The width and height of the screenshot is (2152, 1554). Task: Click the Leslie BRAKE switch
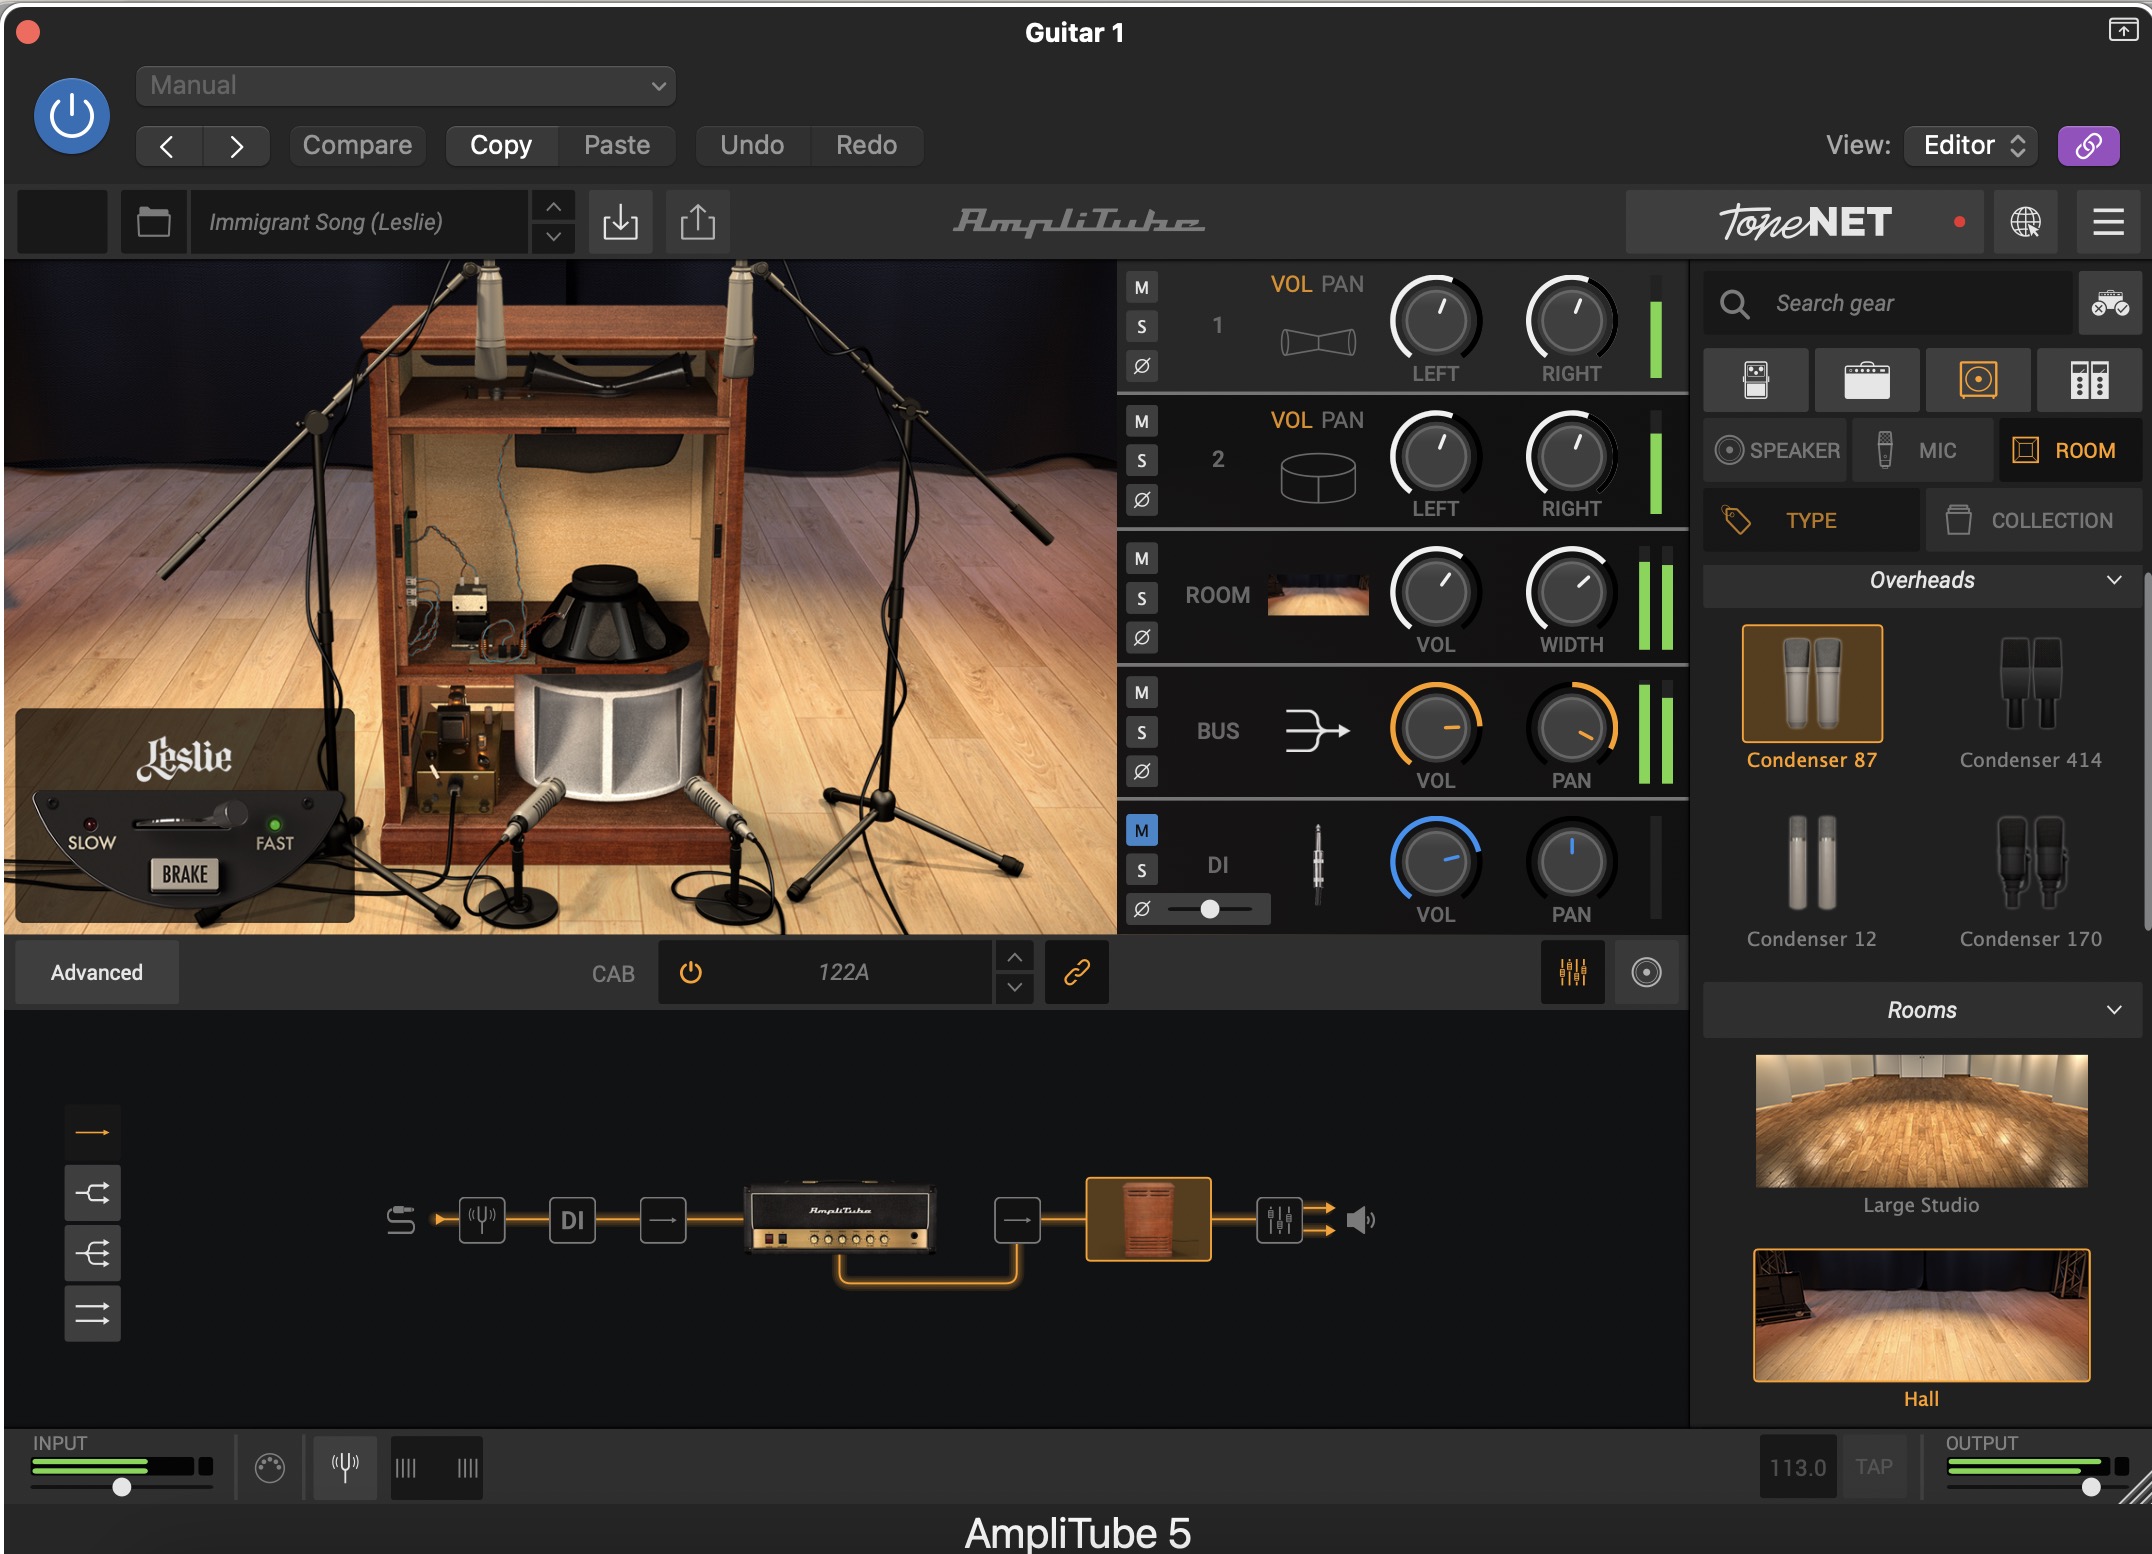tap(185, 875)
